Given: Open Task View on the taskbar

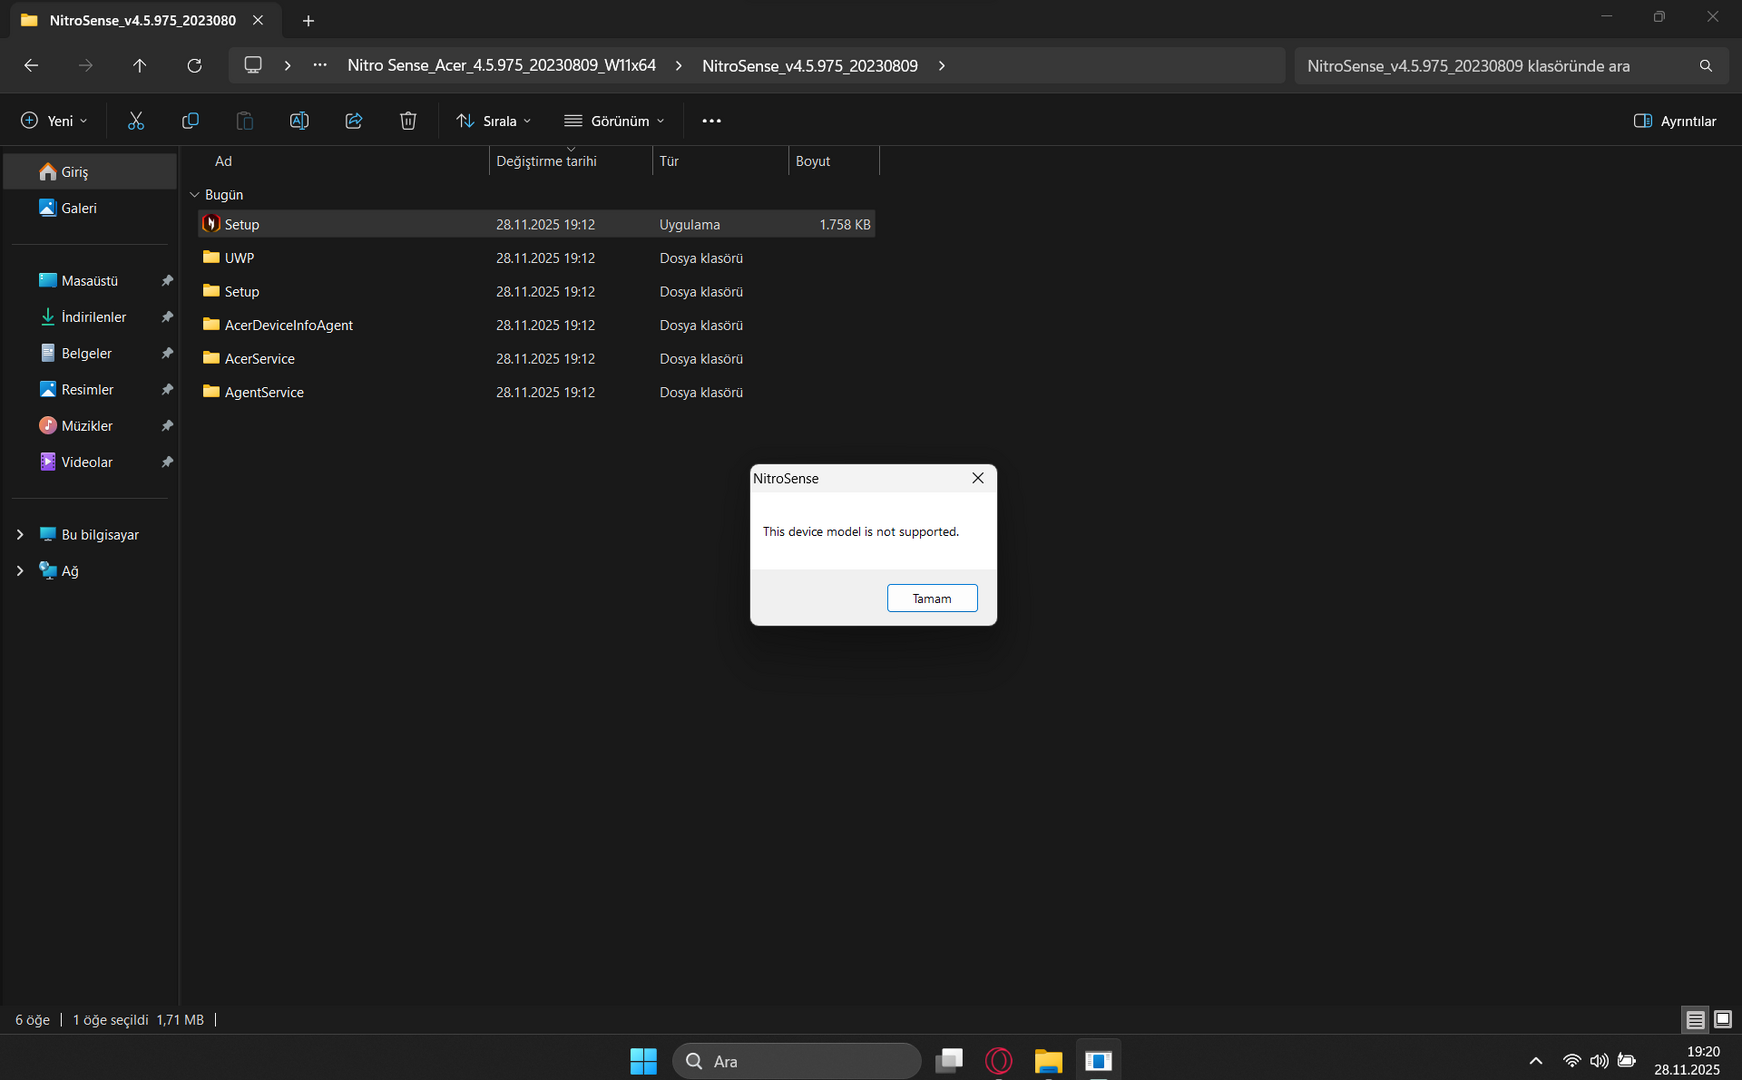Looking at the screenshot, I should [949, 1061].
